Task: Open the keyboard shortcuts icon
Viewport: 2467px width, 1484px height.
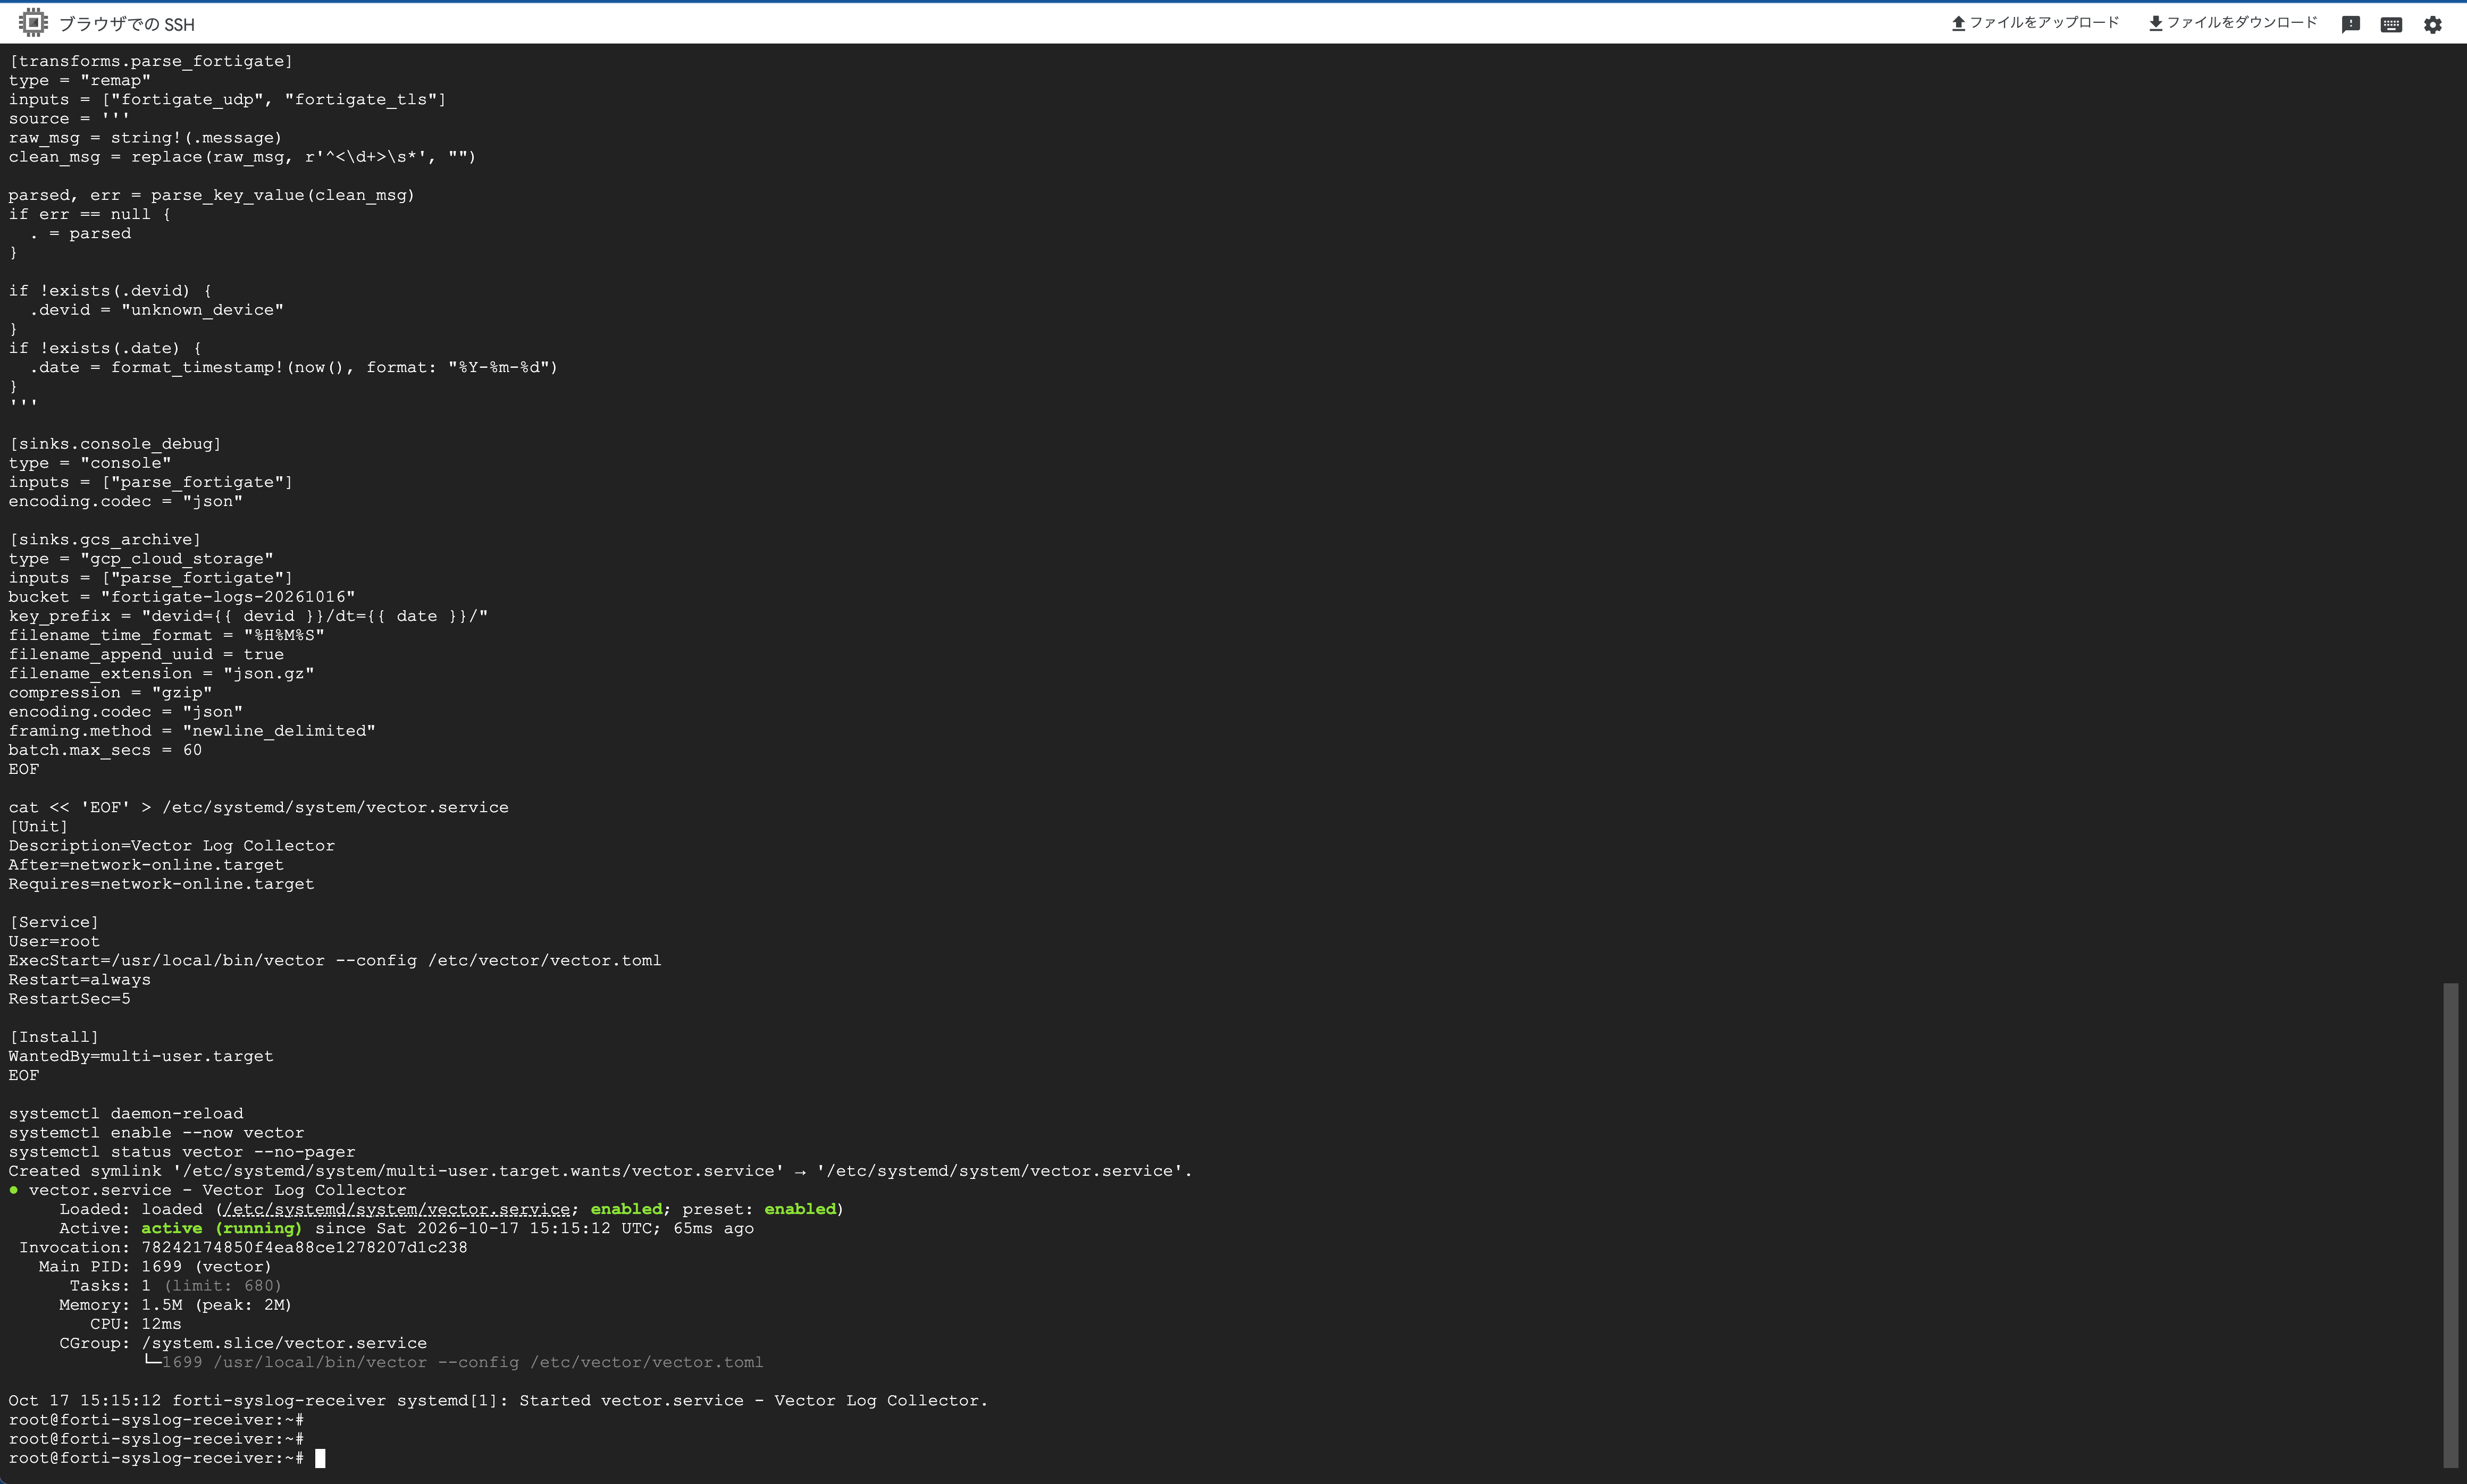Action: [2391, 24]
